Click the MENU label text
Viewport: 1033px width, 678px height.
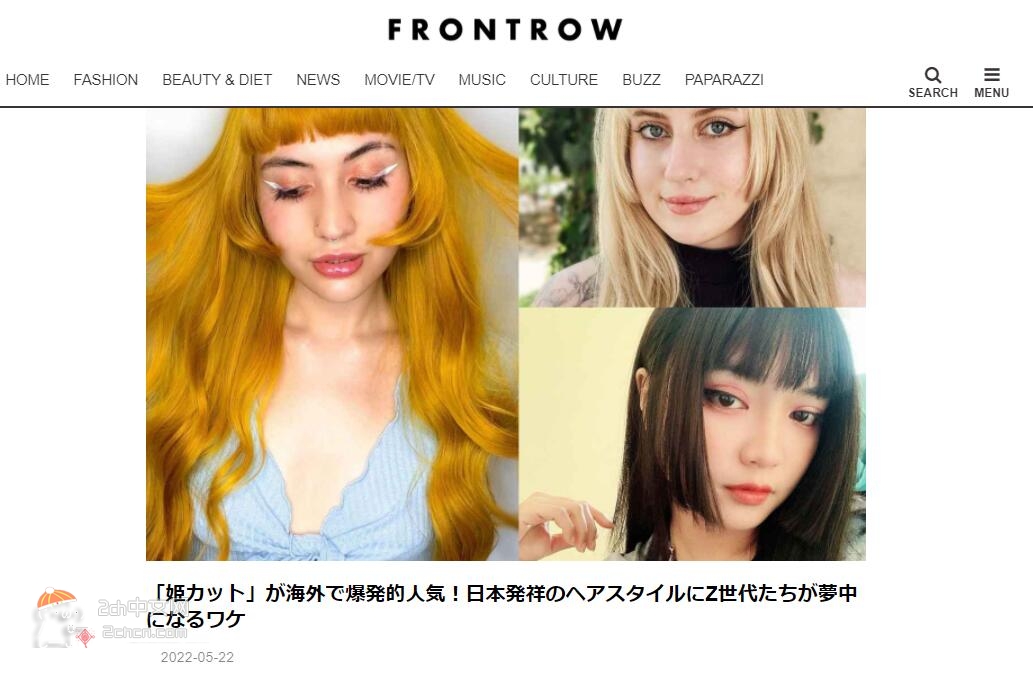991,93
